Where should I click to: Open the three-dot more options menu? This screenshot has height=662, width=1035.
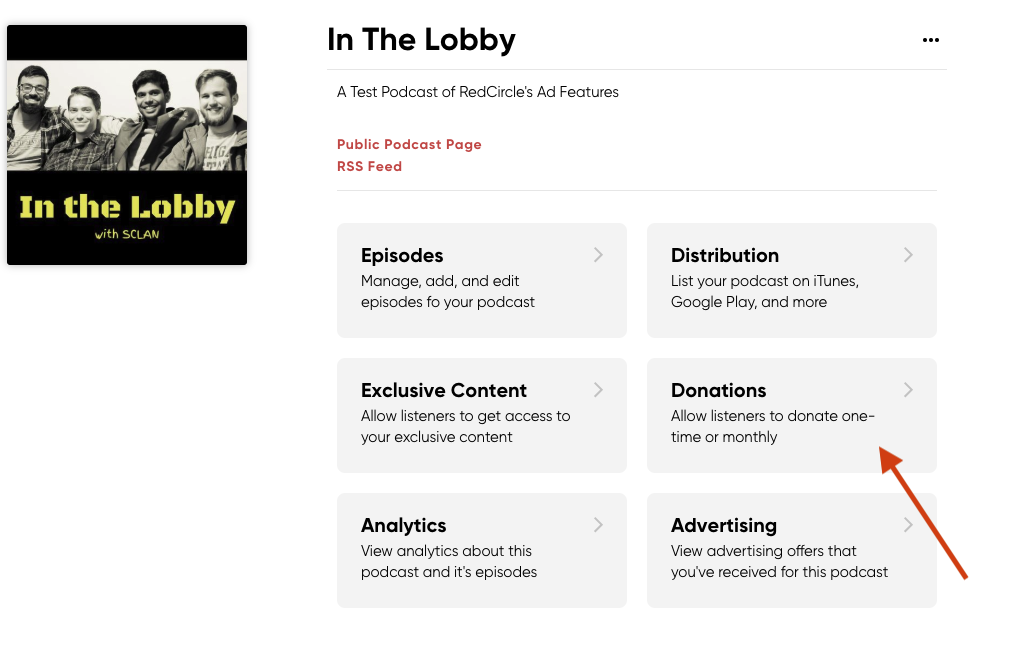(931, 40)
